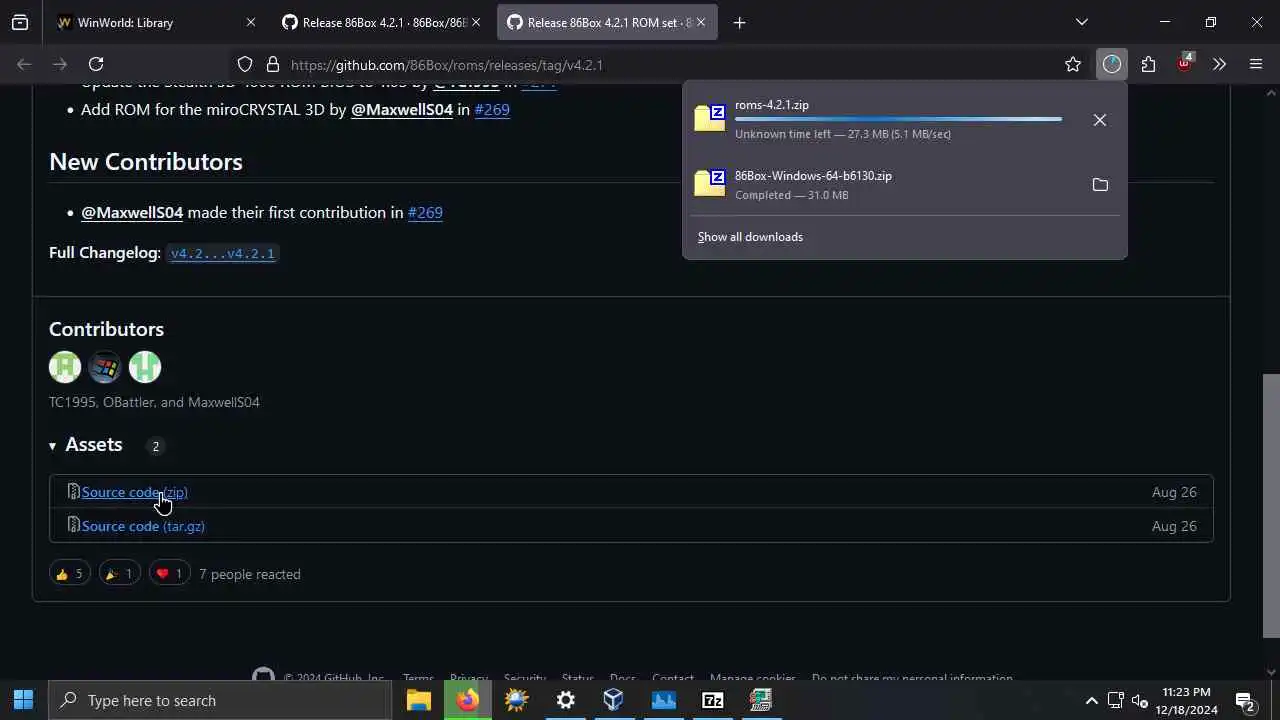React with thumbs up emoji

69,574
